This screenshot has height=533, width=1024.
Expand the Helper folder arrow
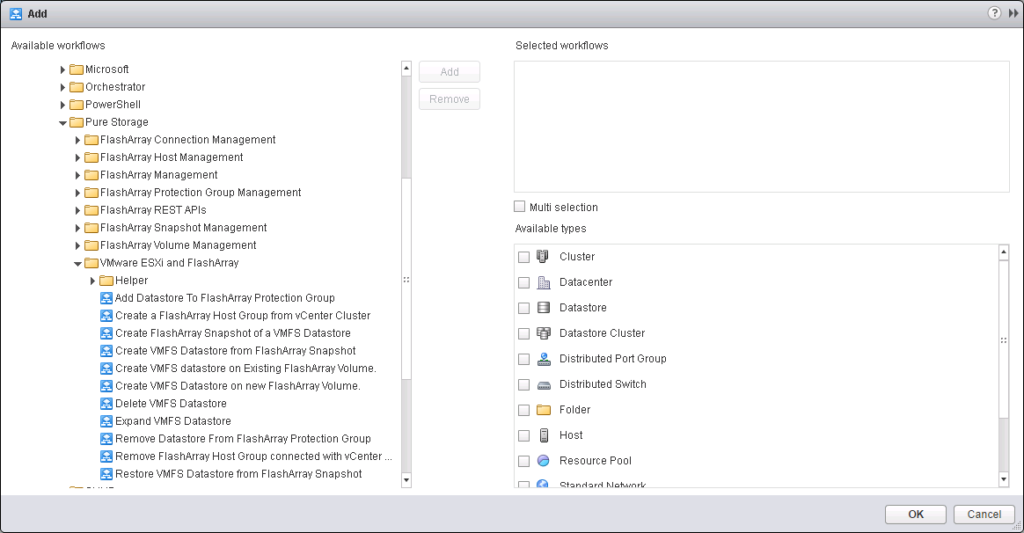[93, 281]
